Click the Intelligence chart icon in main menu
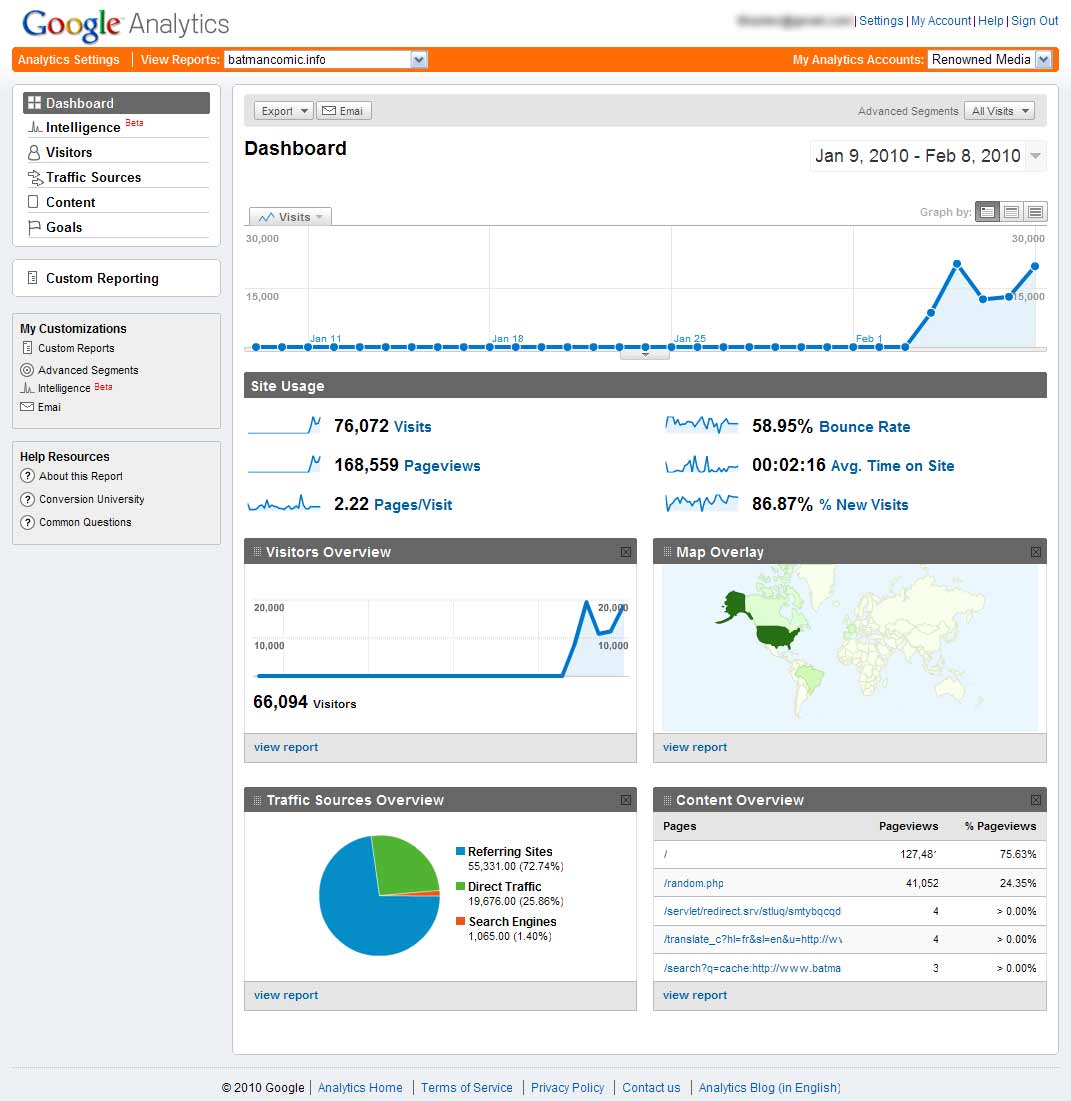Viewport: 1071px width, 1101px height. 34,127
